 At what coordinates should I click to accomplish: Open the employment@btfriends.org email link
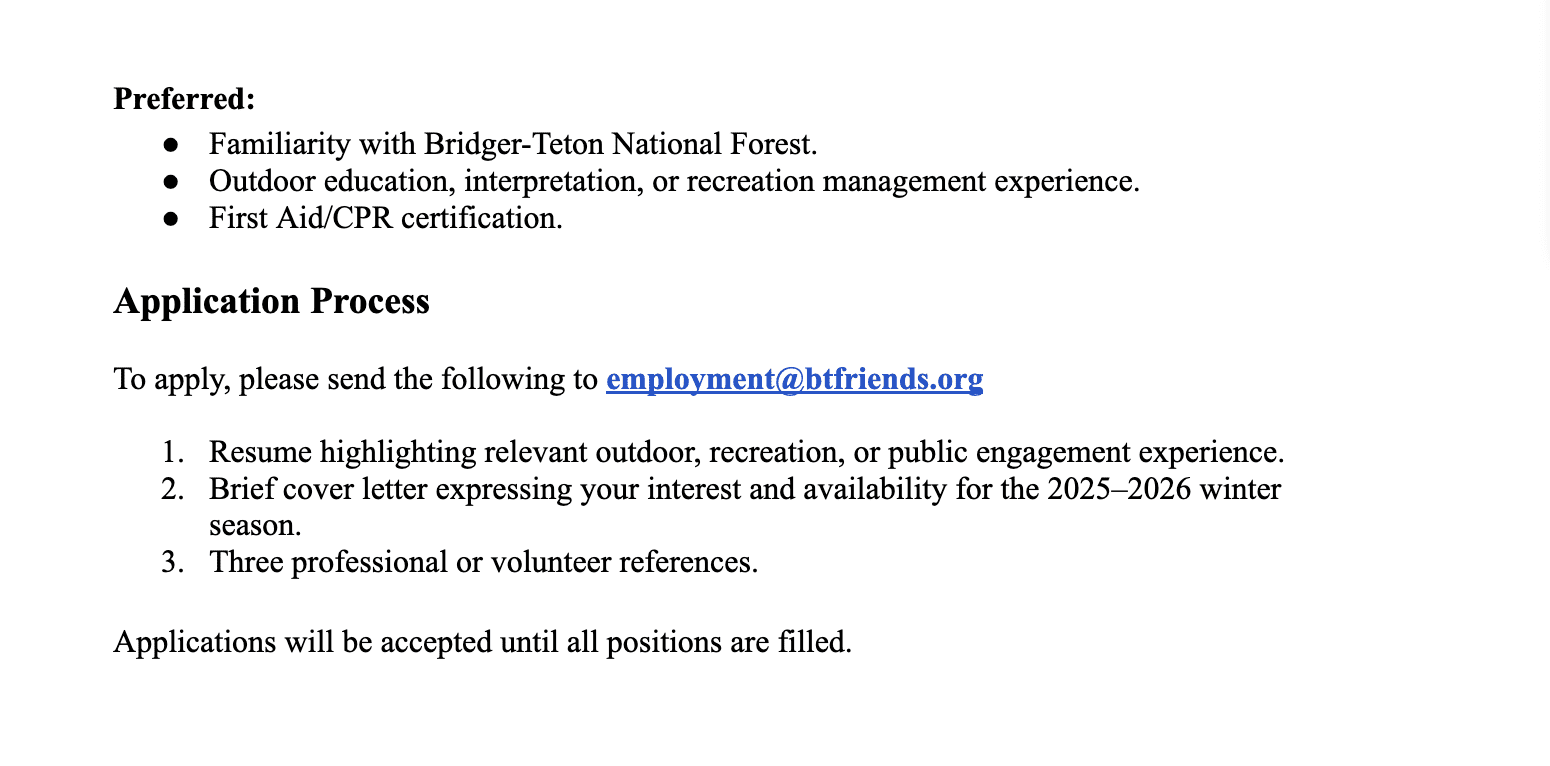click(794, 380)
